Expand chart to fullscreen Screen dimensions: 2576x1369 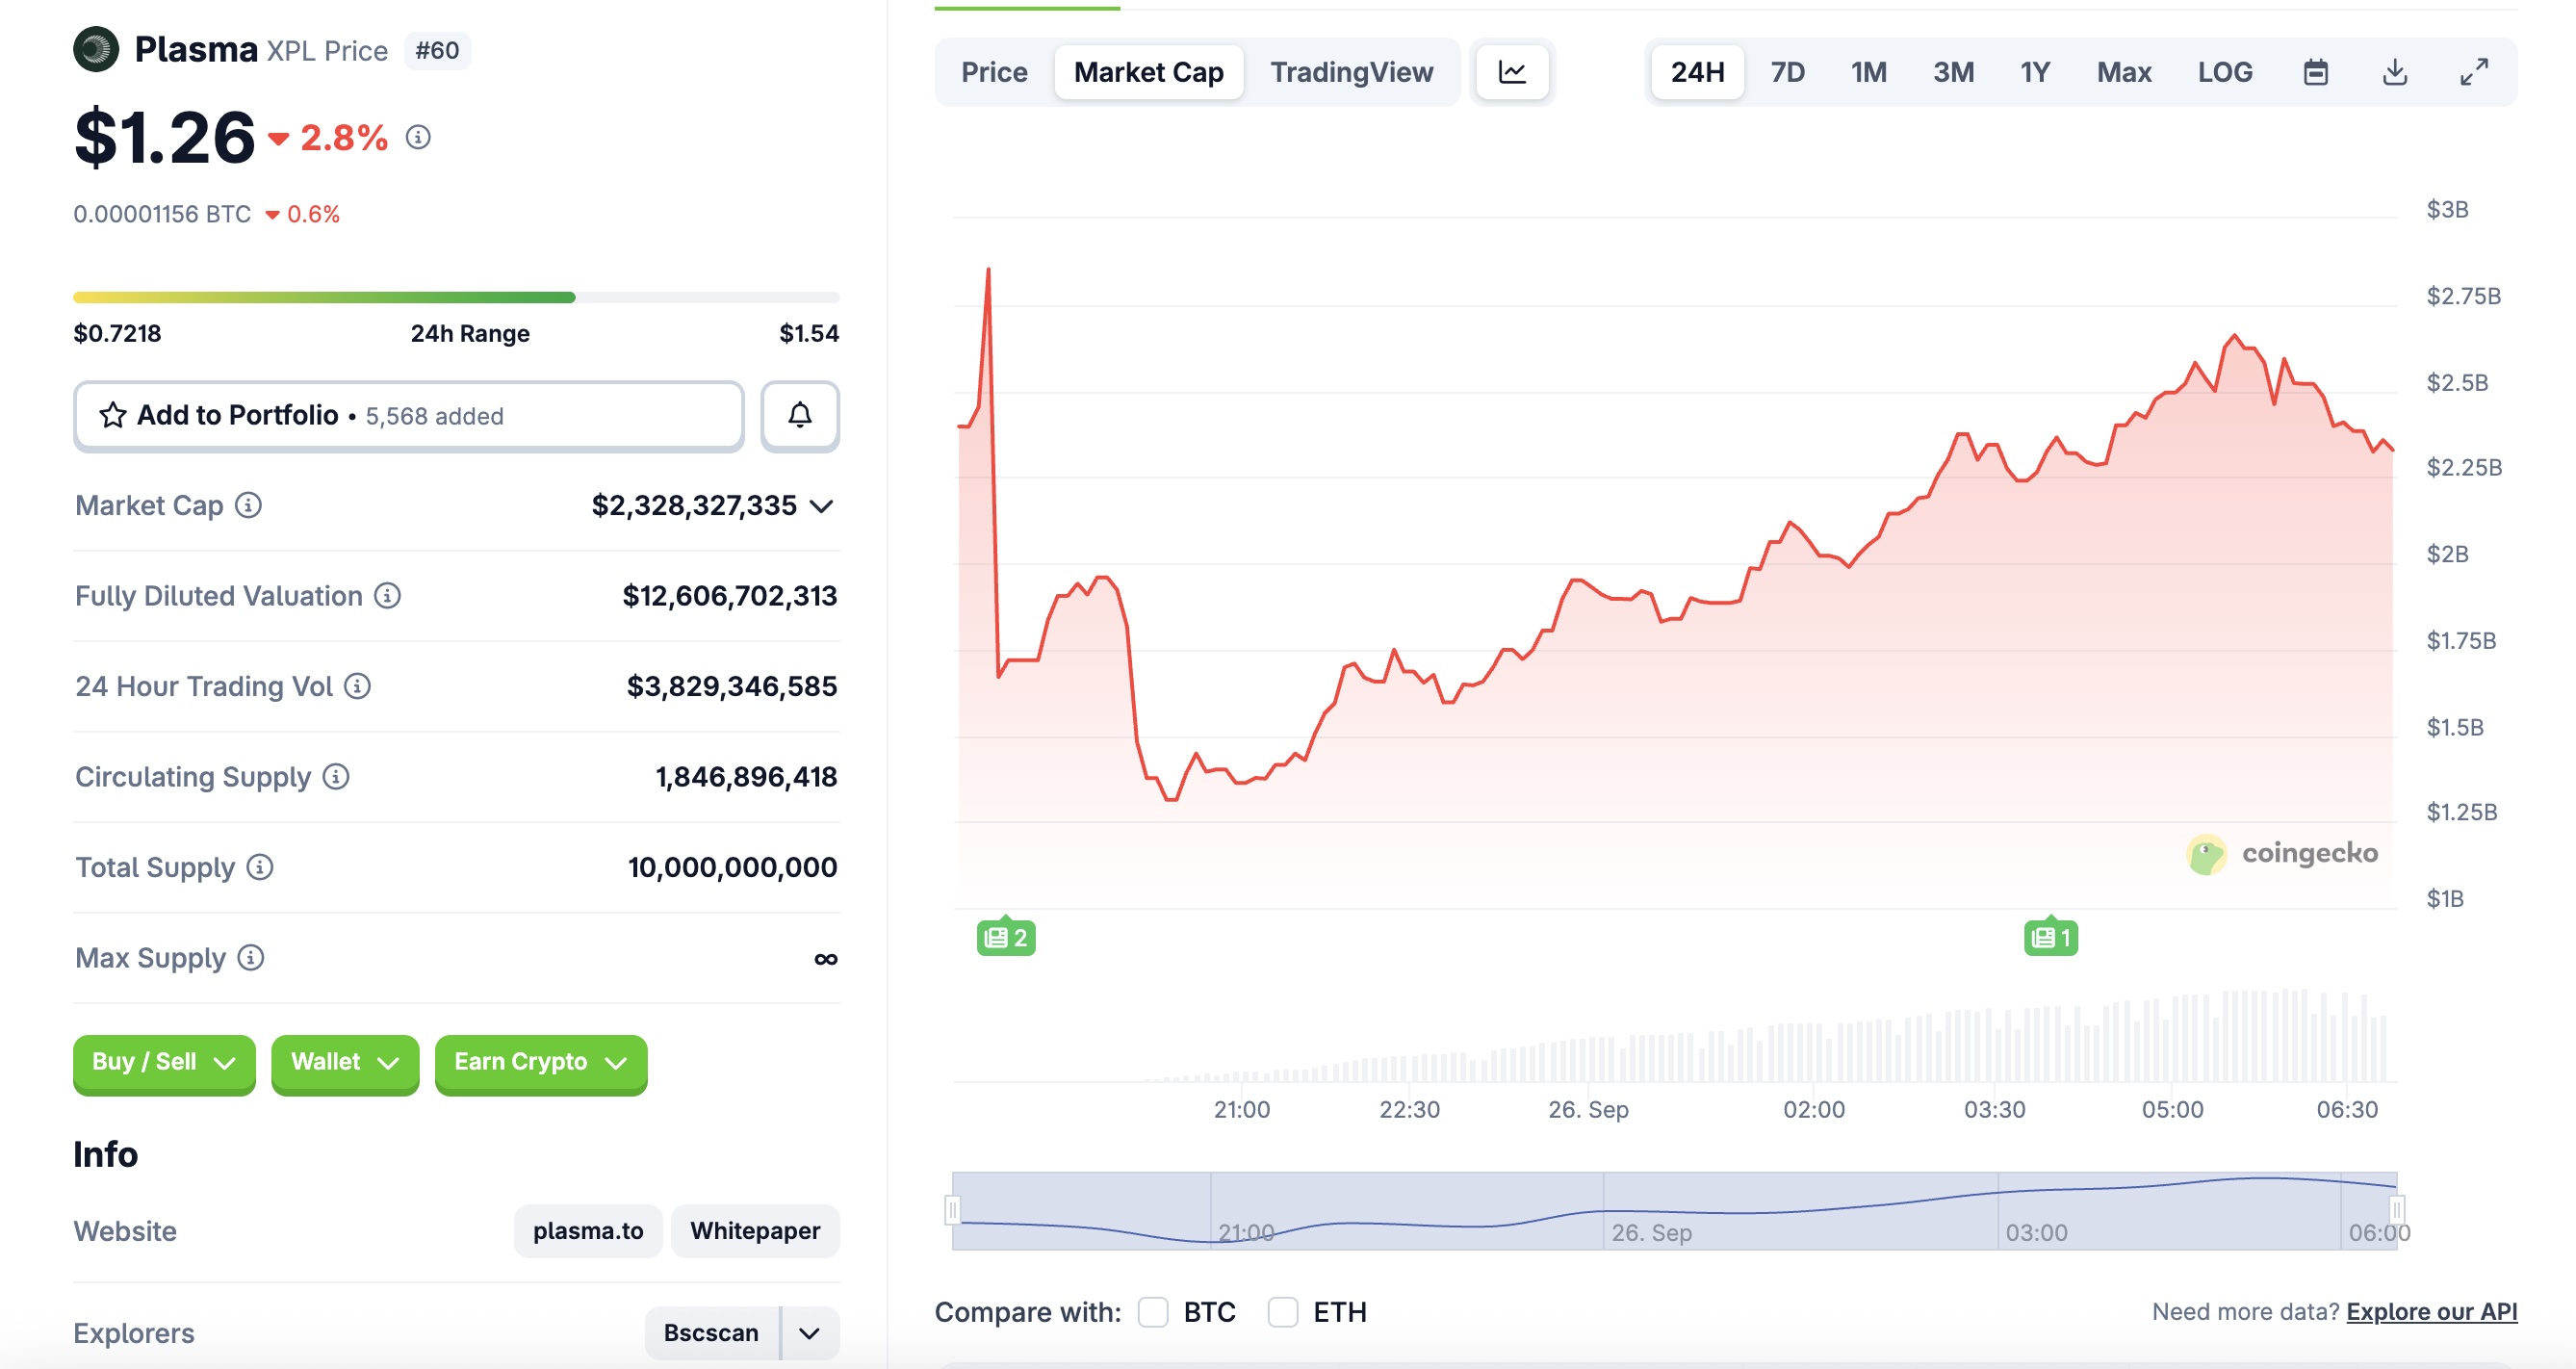pyautogui.click(x=2474, y=72)
